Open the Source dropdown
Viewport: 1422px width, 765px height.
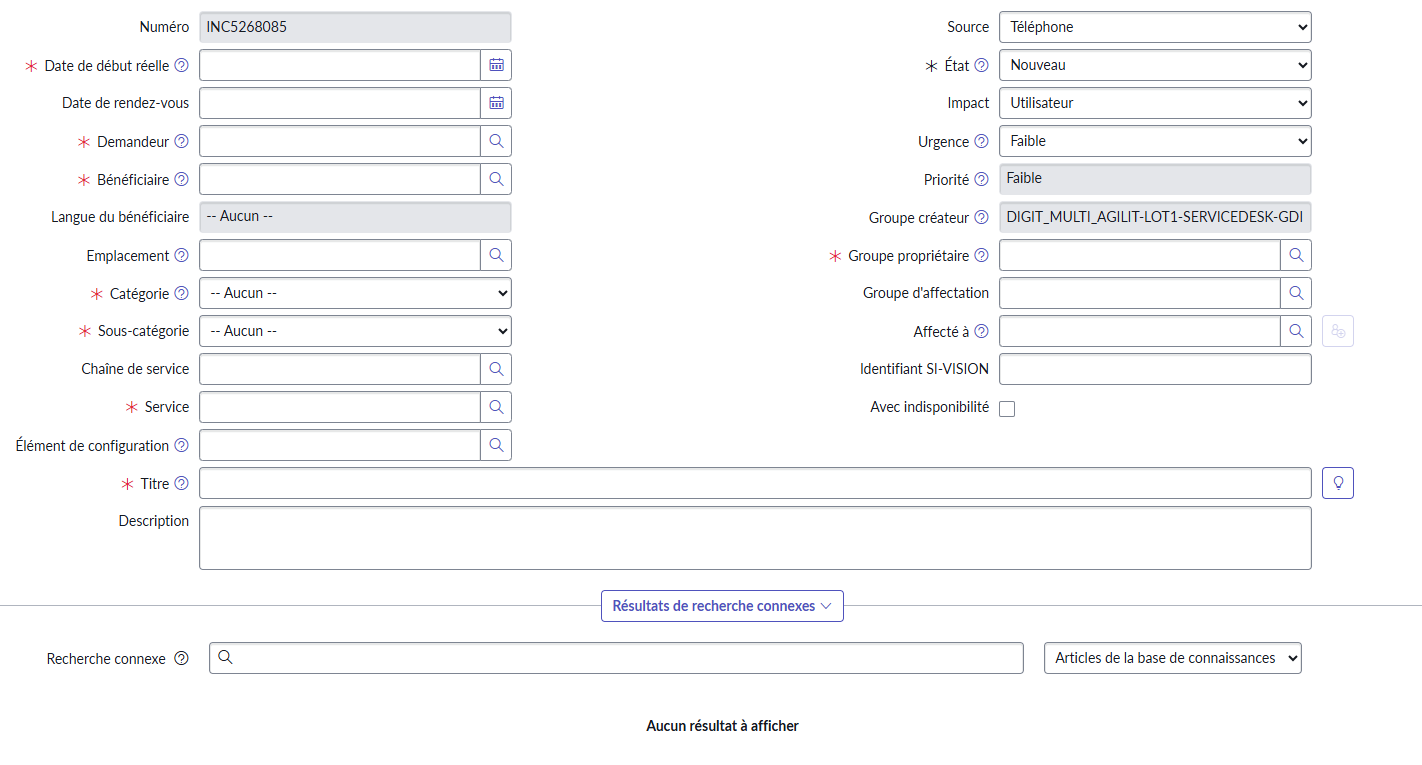click(x=1154, y=27)
